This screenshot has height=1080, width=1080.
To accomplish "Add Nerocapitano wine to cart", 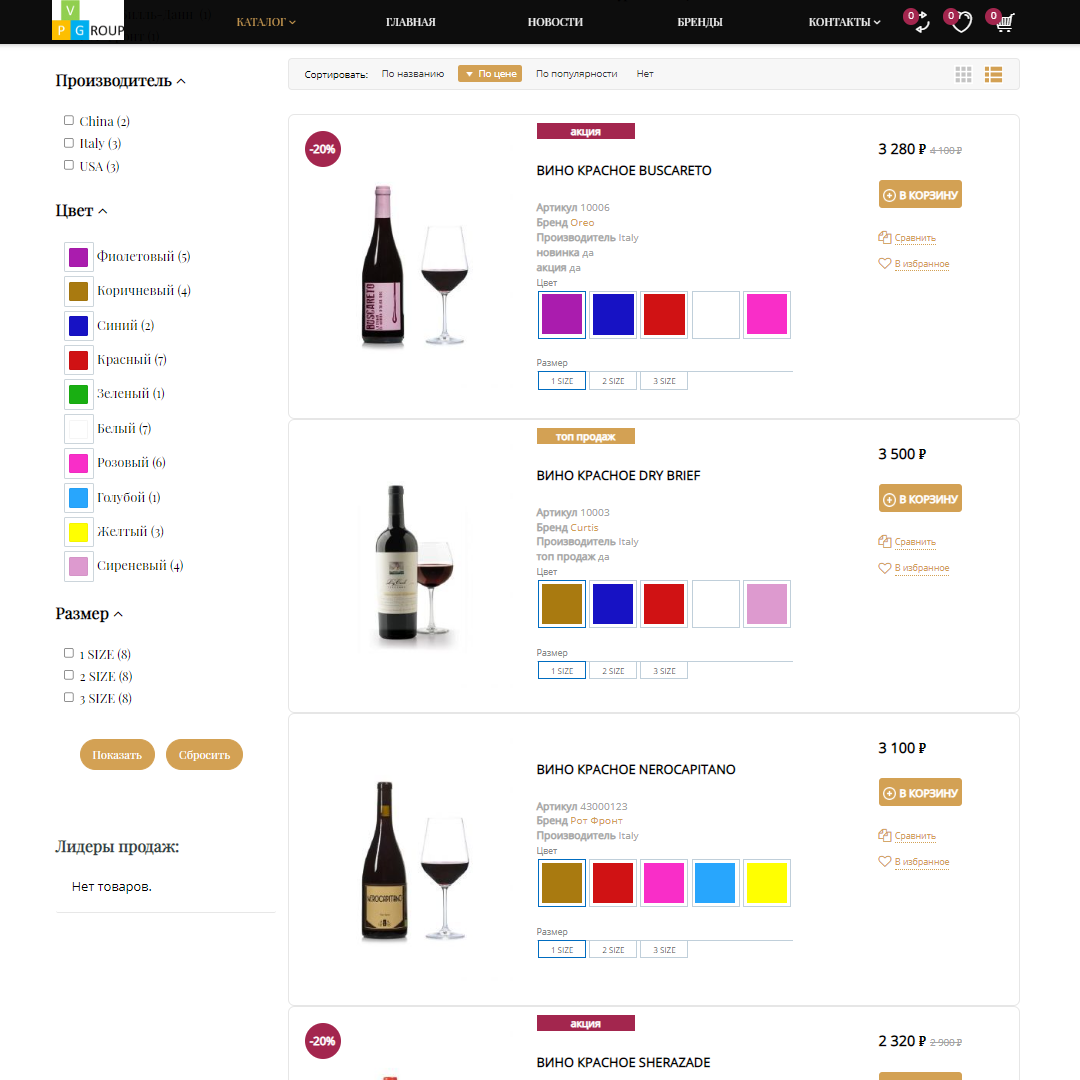I will coord(920,793).
